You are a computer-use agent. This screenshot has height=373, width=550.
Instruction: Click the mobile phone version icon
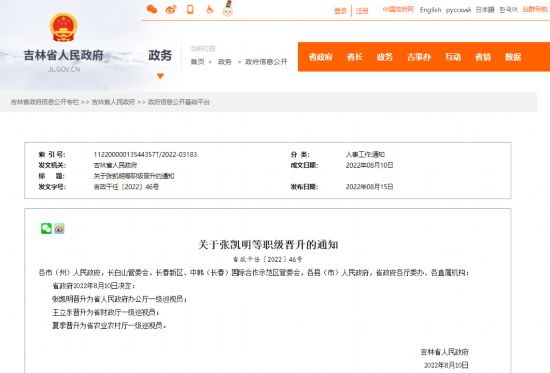click(190, 9)
